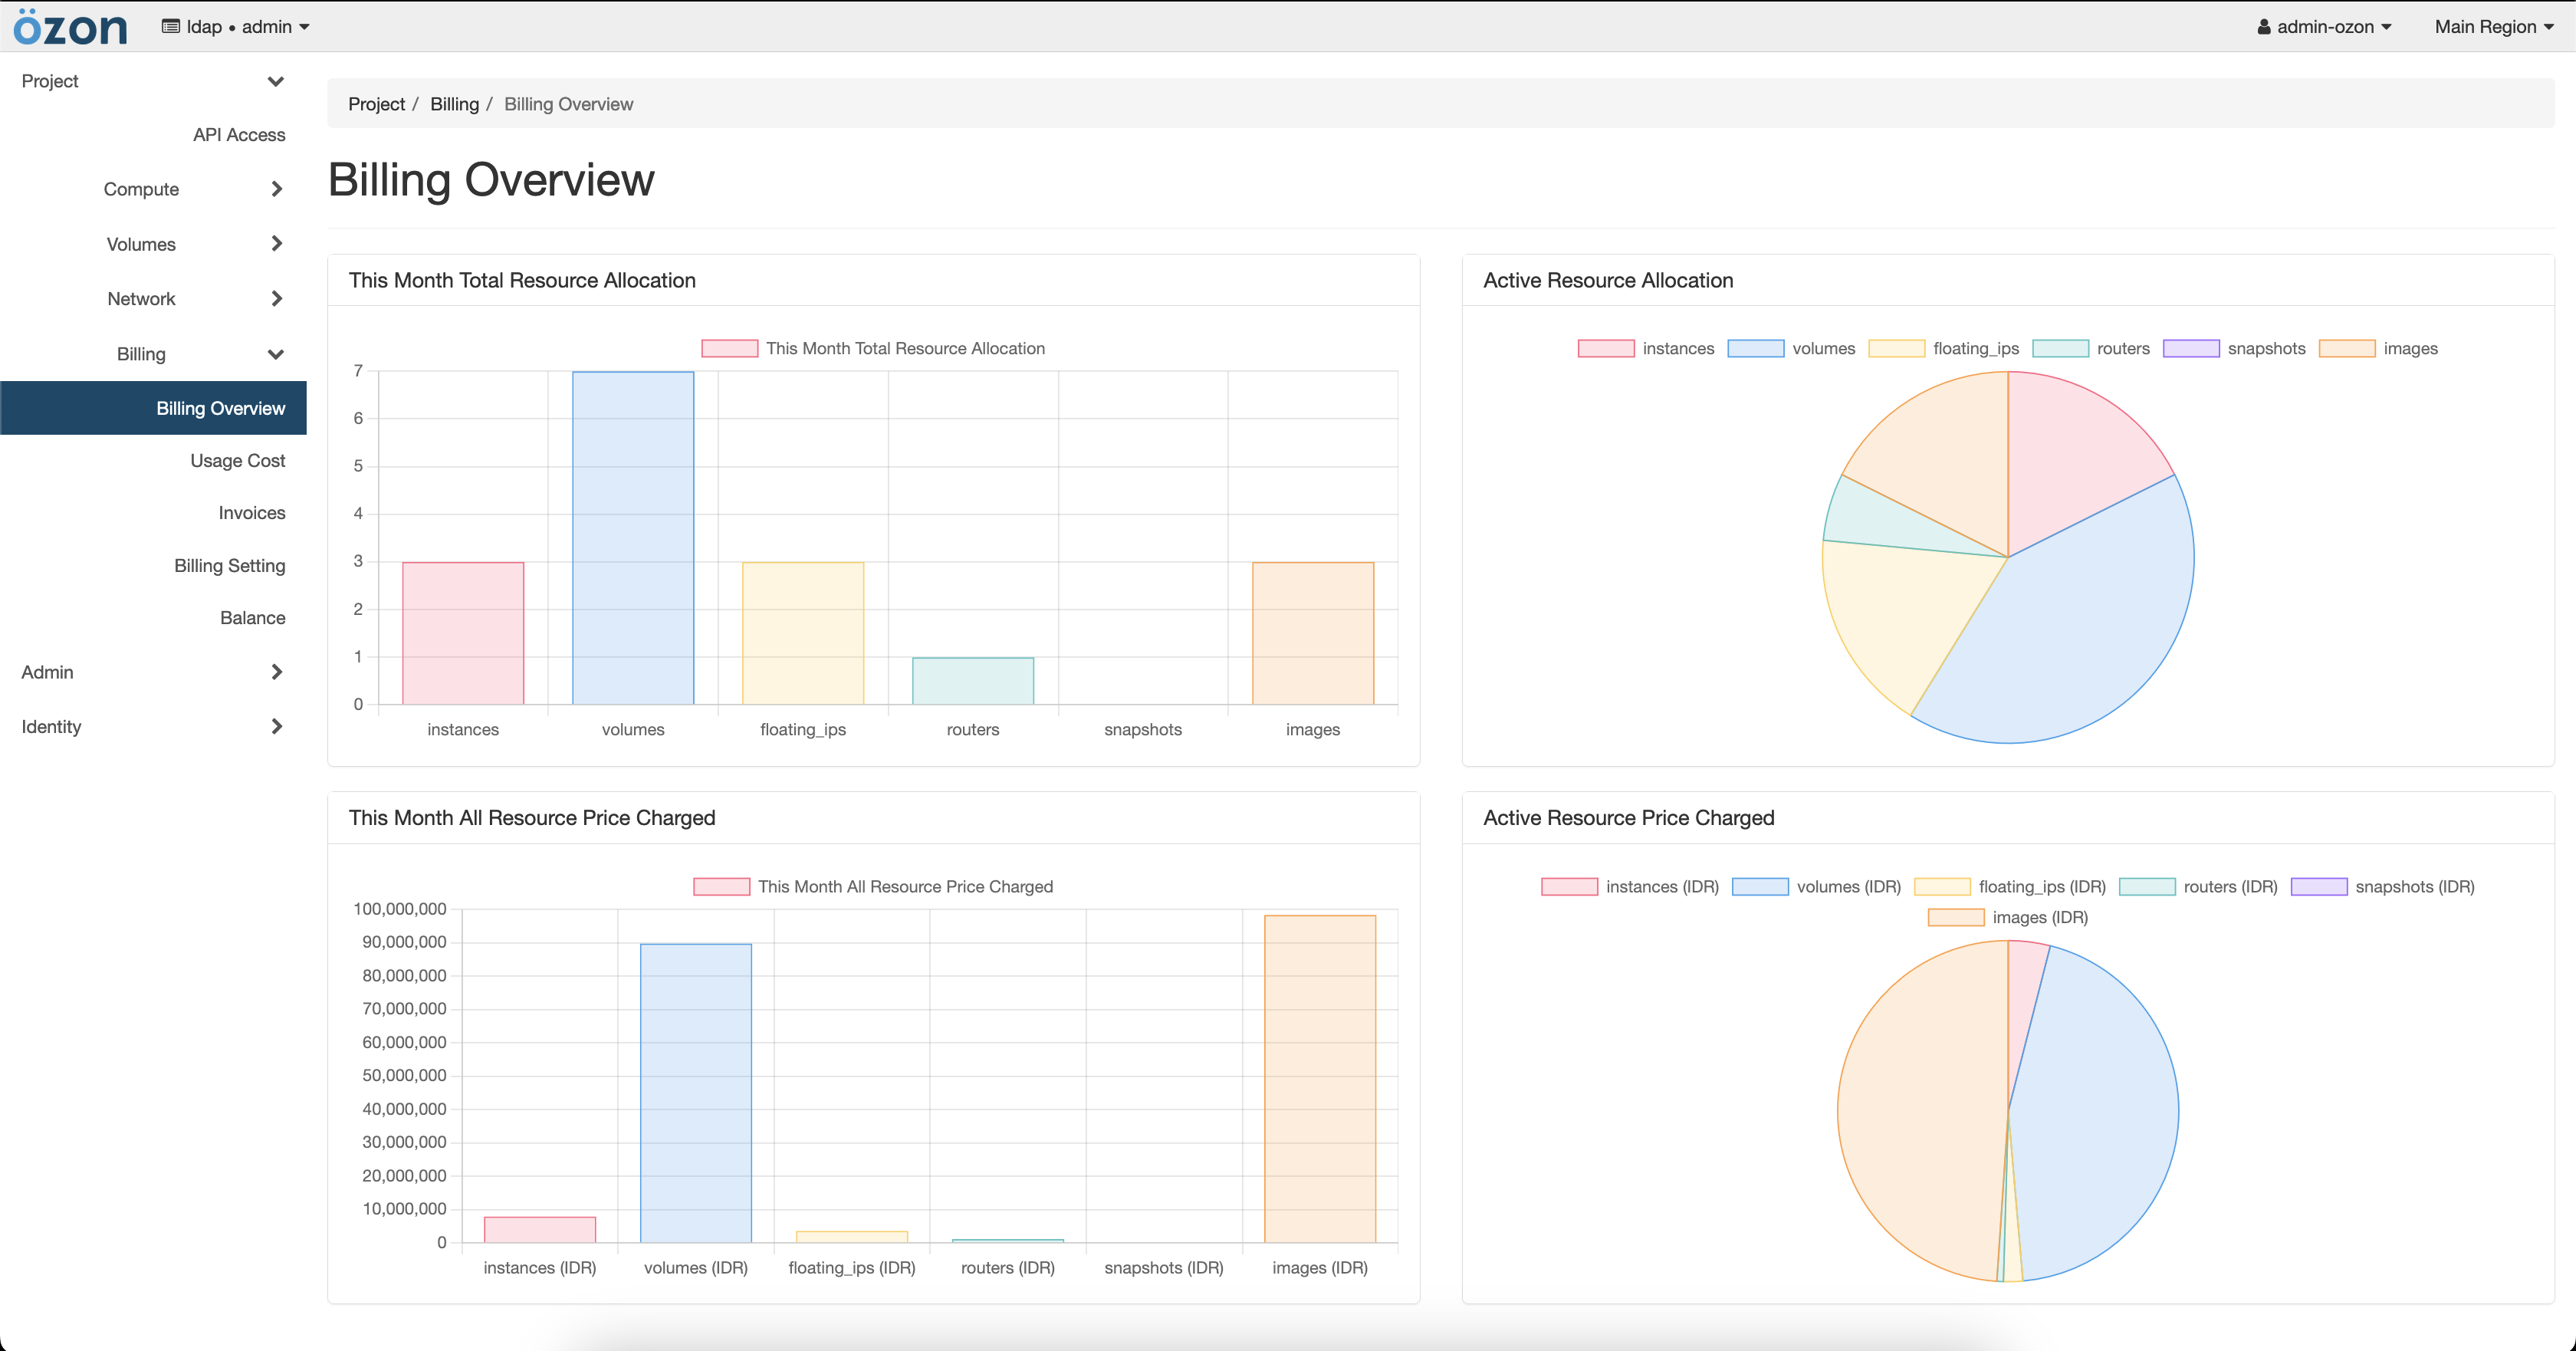The height and width of the screenshot is (1351, 2576).
Task: Expand the Identity sidebar section
Action: 153,727
